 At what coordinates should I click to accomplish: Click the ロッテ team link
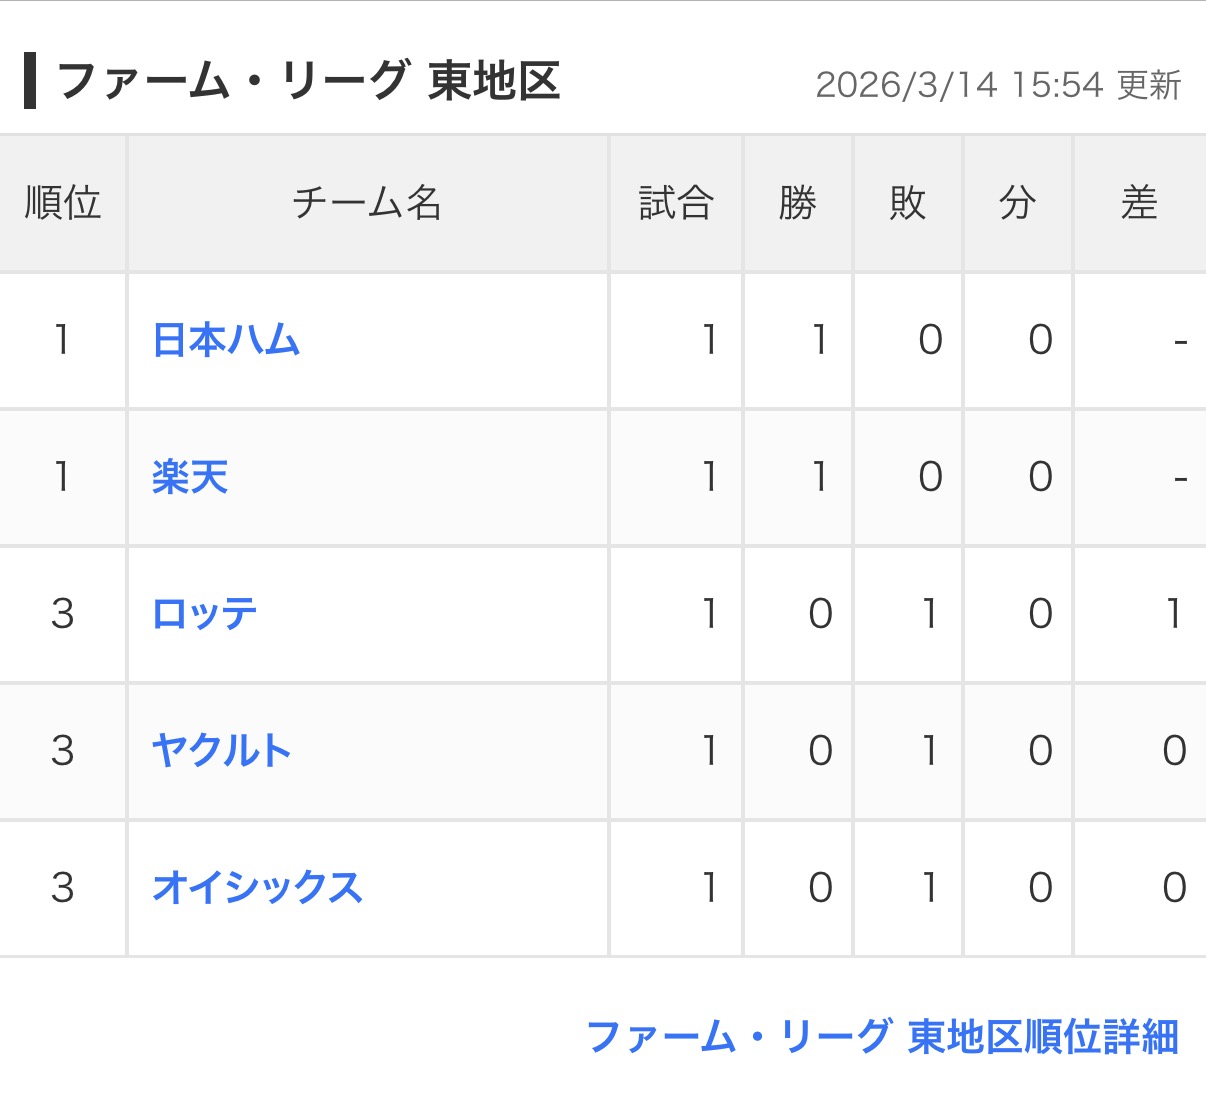[x=205, y=614]
